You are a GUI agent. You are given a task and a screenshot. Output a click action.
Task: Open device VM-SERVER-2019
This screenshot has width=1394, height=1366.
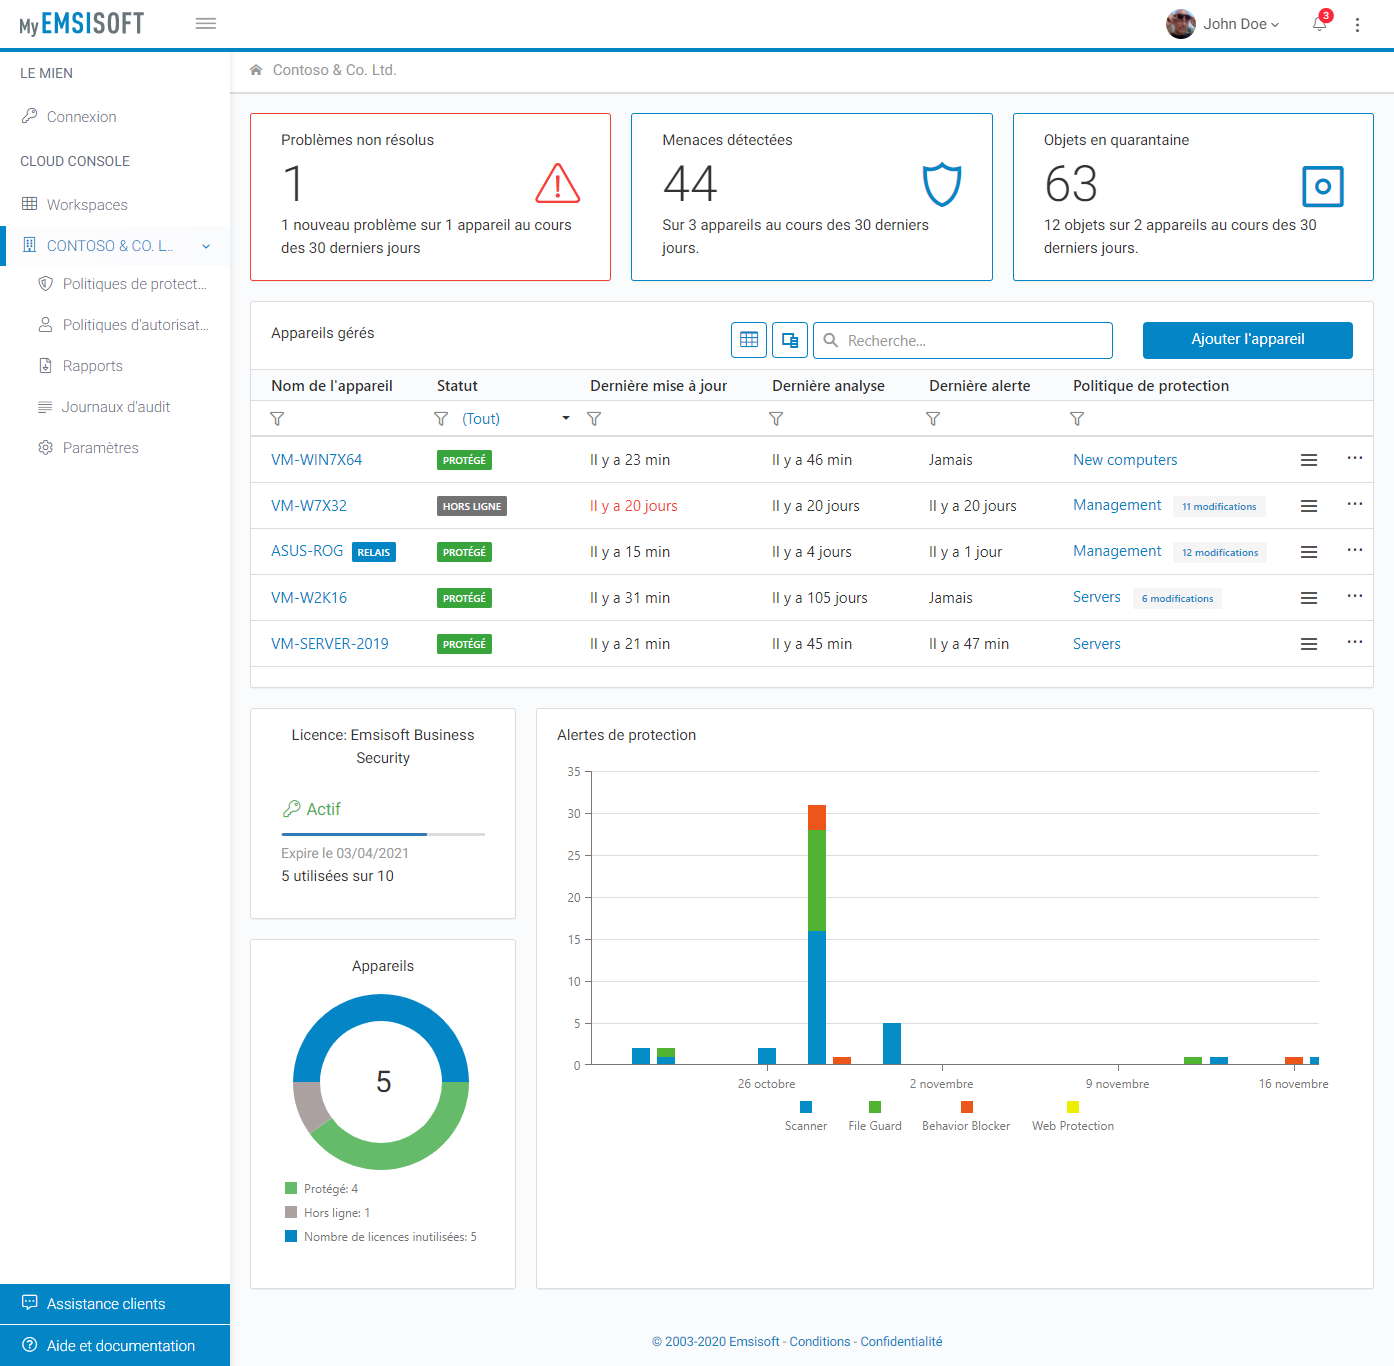(330, 644)
